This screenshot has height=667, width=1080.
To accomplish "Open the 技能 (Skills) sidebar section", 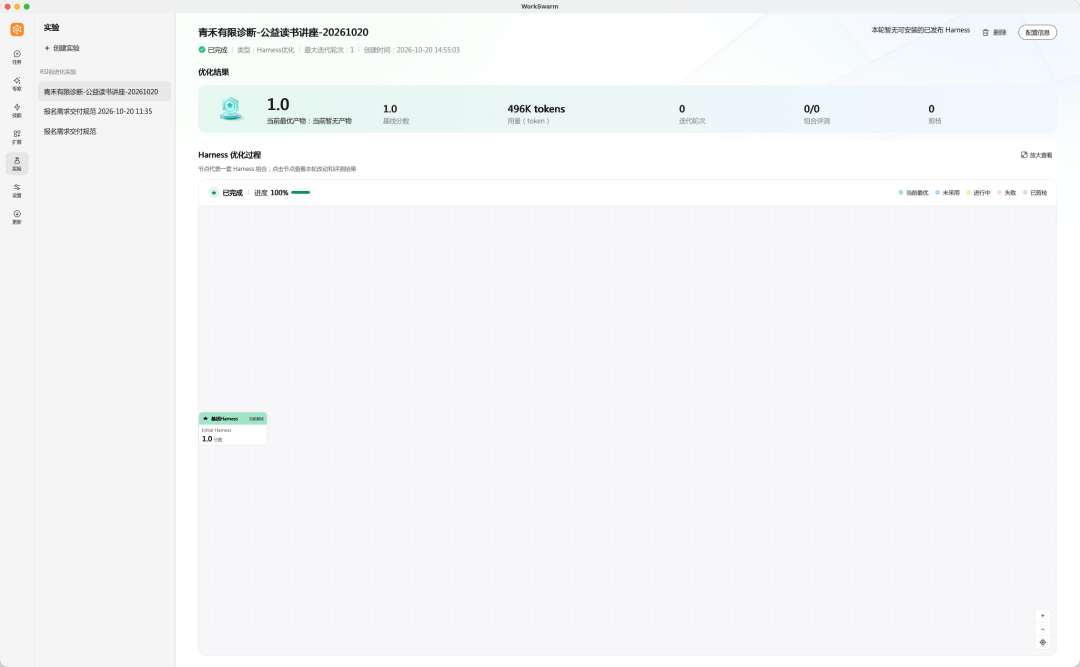I will [17, 110].
